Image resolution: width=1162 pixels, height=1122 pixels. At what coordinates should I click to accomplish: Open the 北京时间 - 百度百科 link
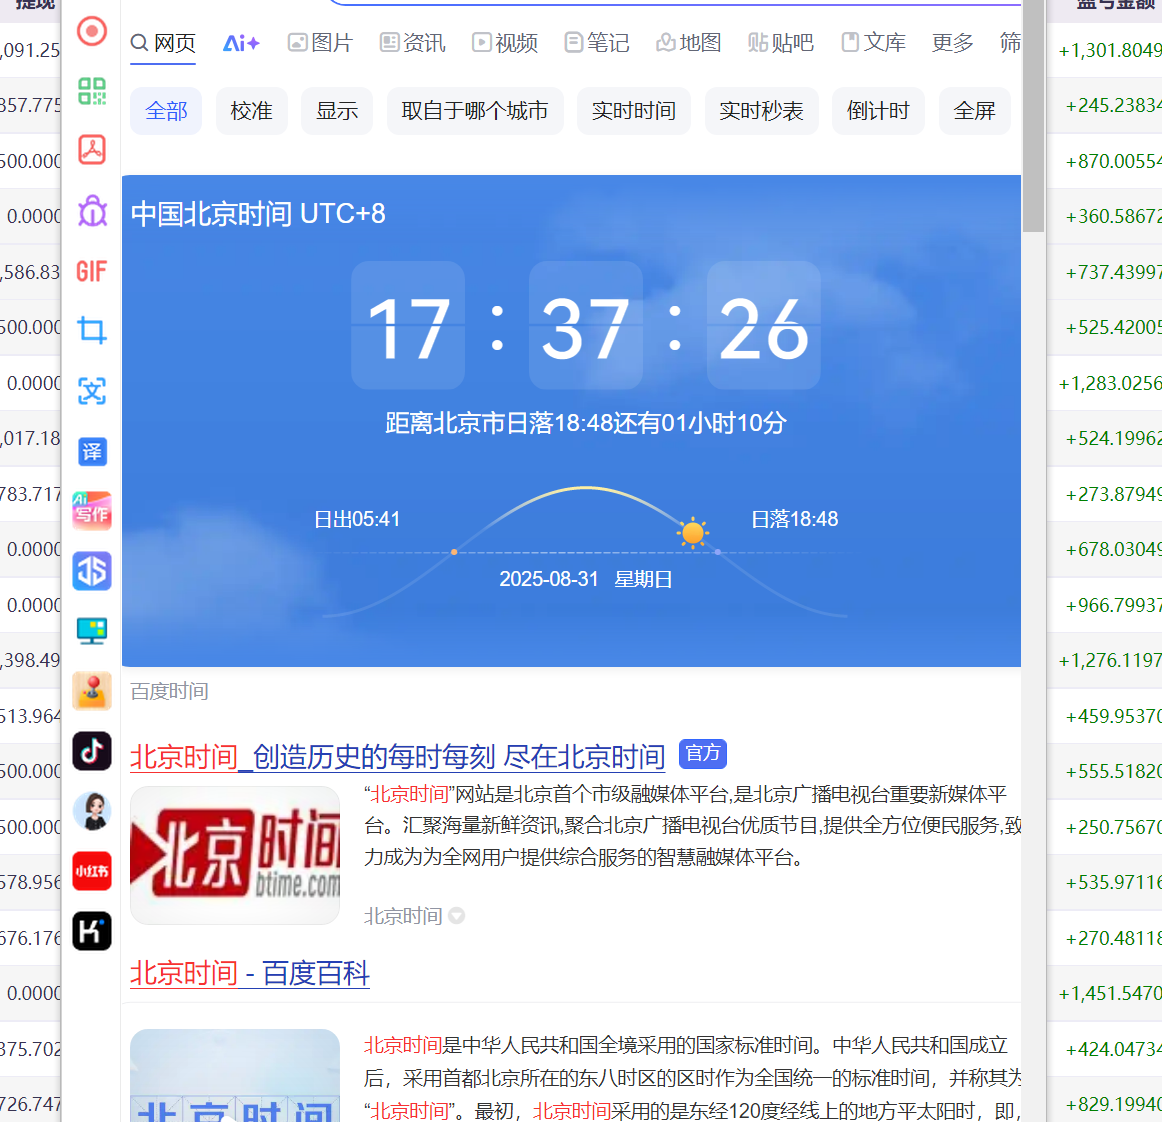(250, 973)
